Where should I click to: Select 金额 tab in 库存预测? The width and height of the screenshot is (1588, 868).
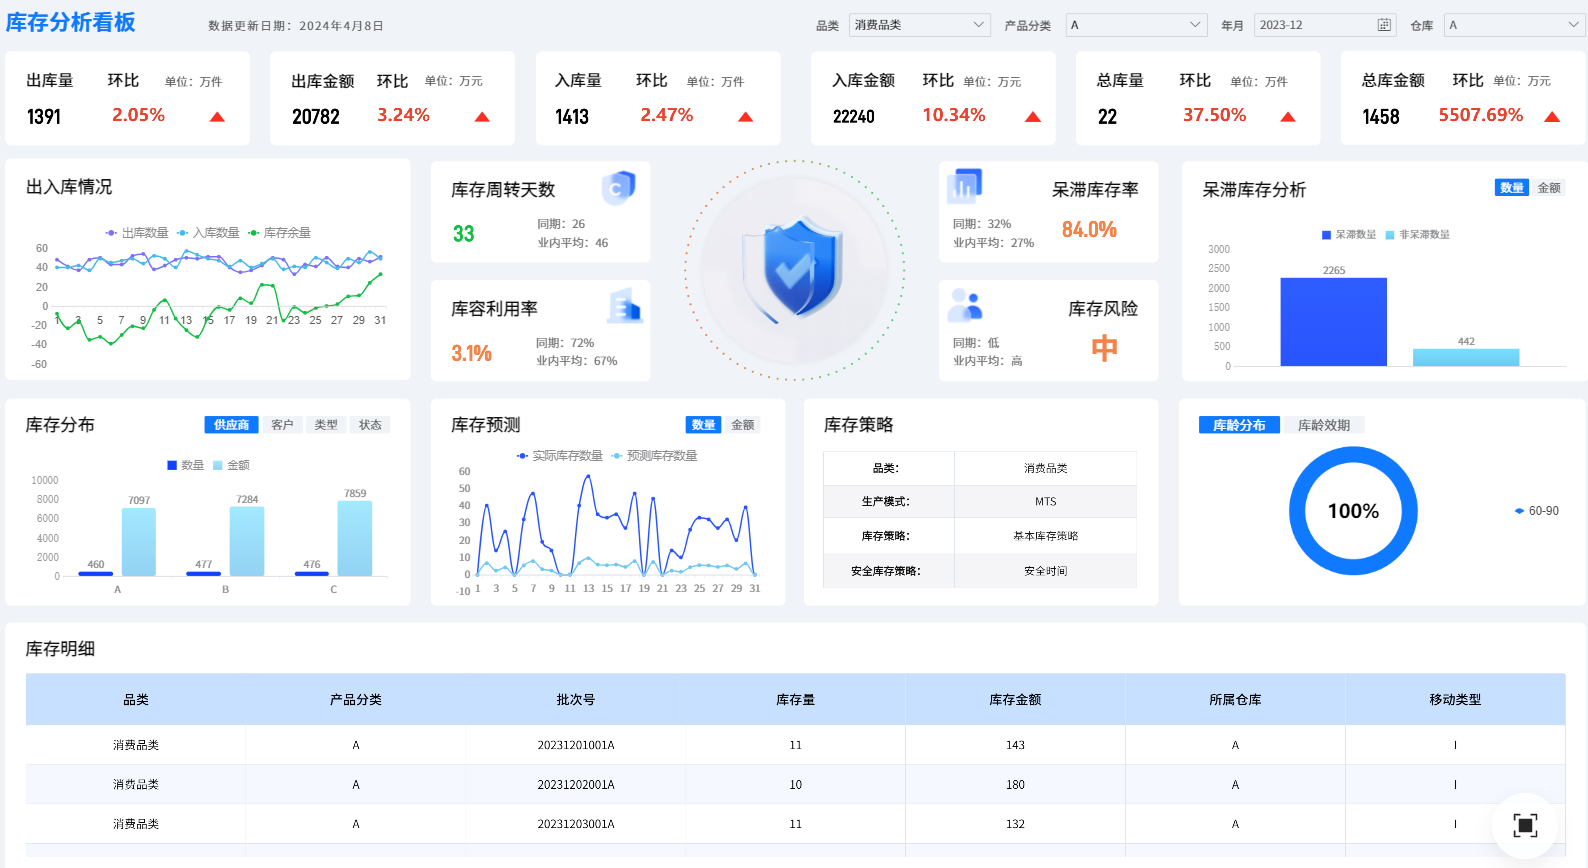[x=743, y=425]
